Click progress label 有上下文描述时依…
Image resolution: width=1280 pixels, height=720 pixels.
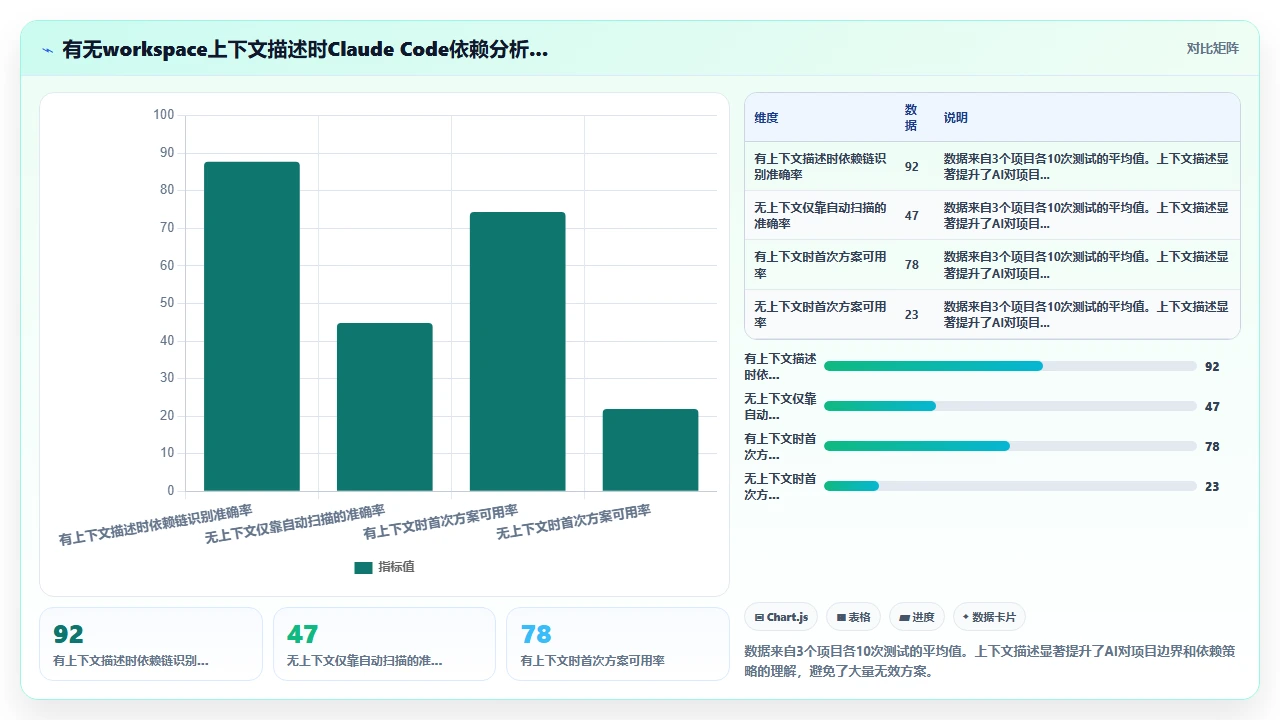pos(780,366)
